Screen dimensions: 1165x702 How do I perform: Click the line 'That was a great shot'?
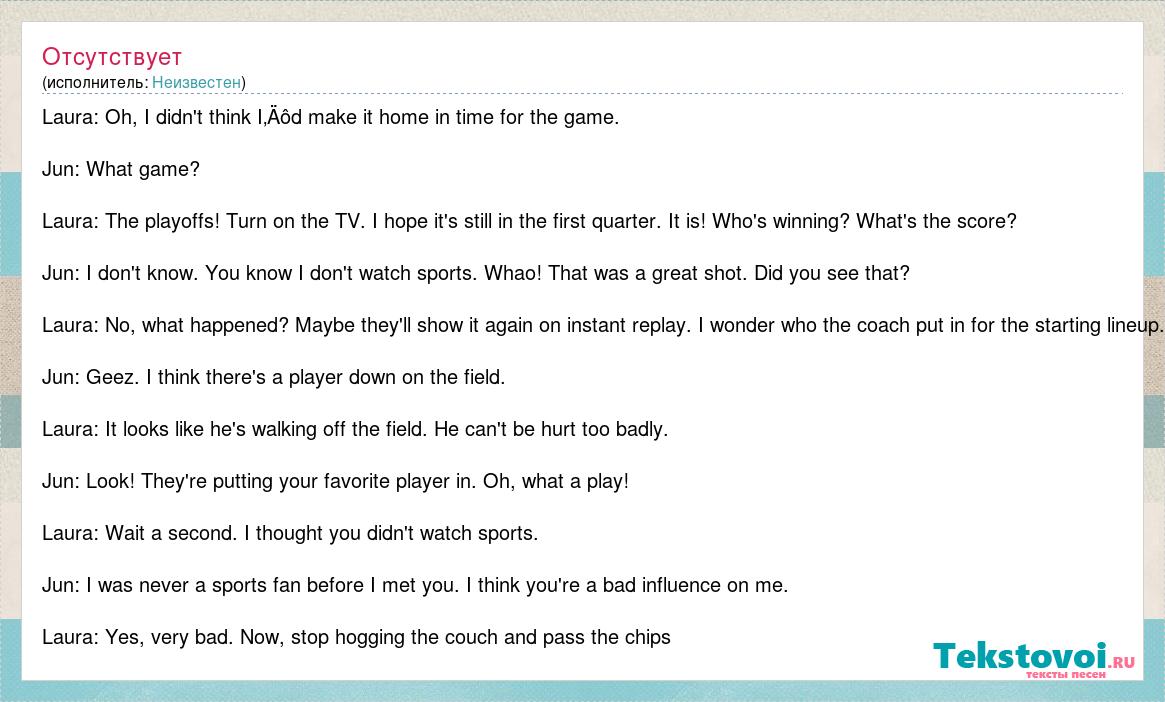pyautogui.click(x=476, y=273)
